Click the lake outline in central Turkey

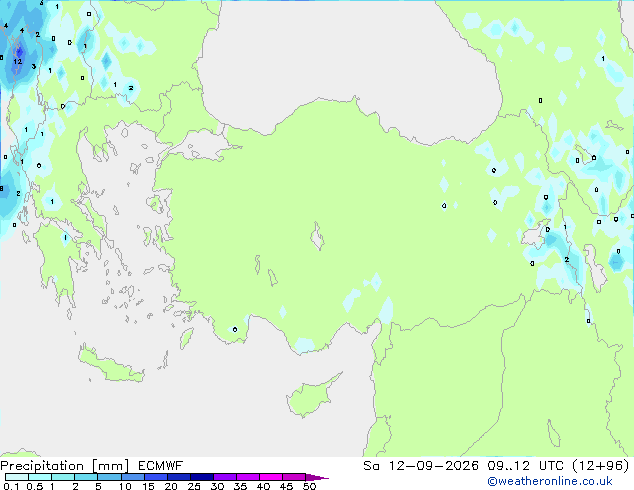click(317, 236)
